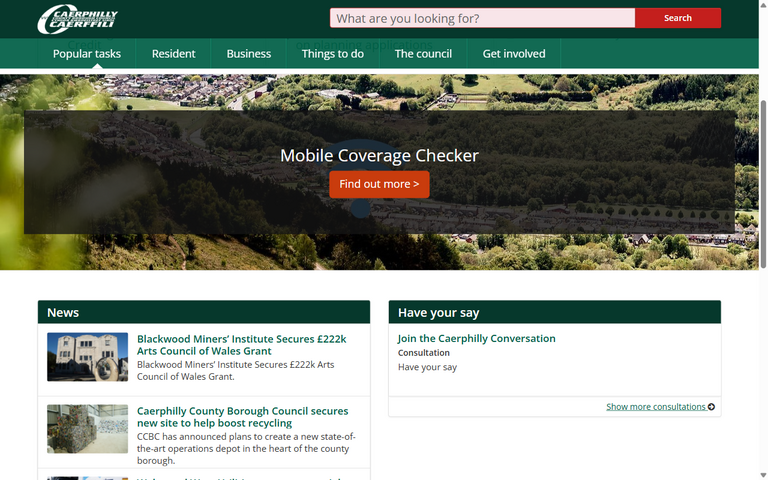This screenshot has height=480, width=768.
Task: Select The council menu item
Action: coord(423,54)
